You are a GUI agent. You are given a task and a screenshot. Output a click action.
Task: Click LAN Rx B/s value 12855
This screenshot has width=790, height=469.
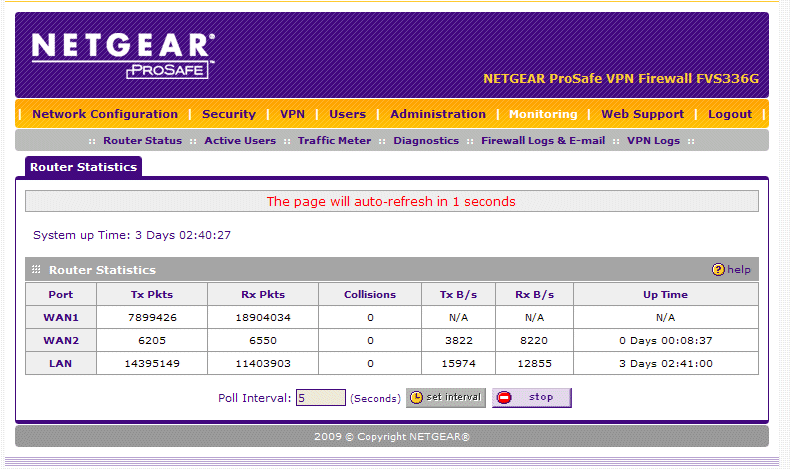[x=535, y=364]
